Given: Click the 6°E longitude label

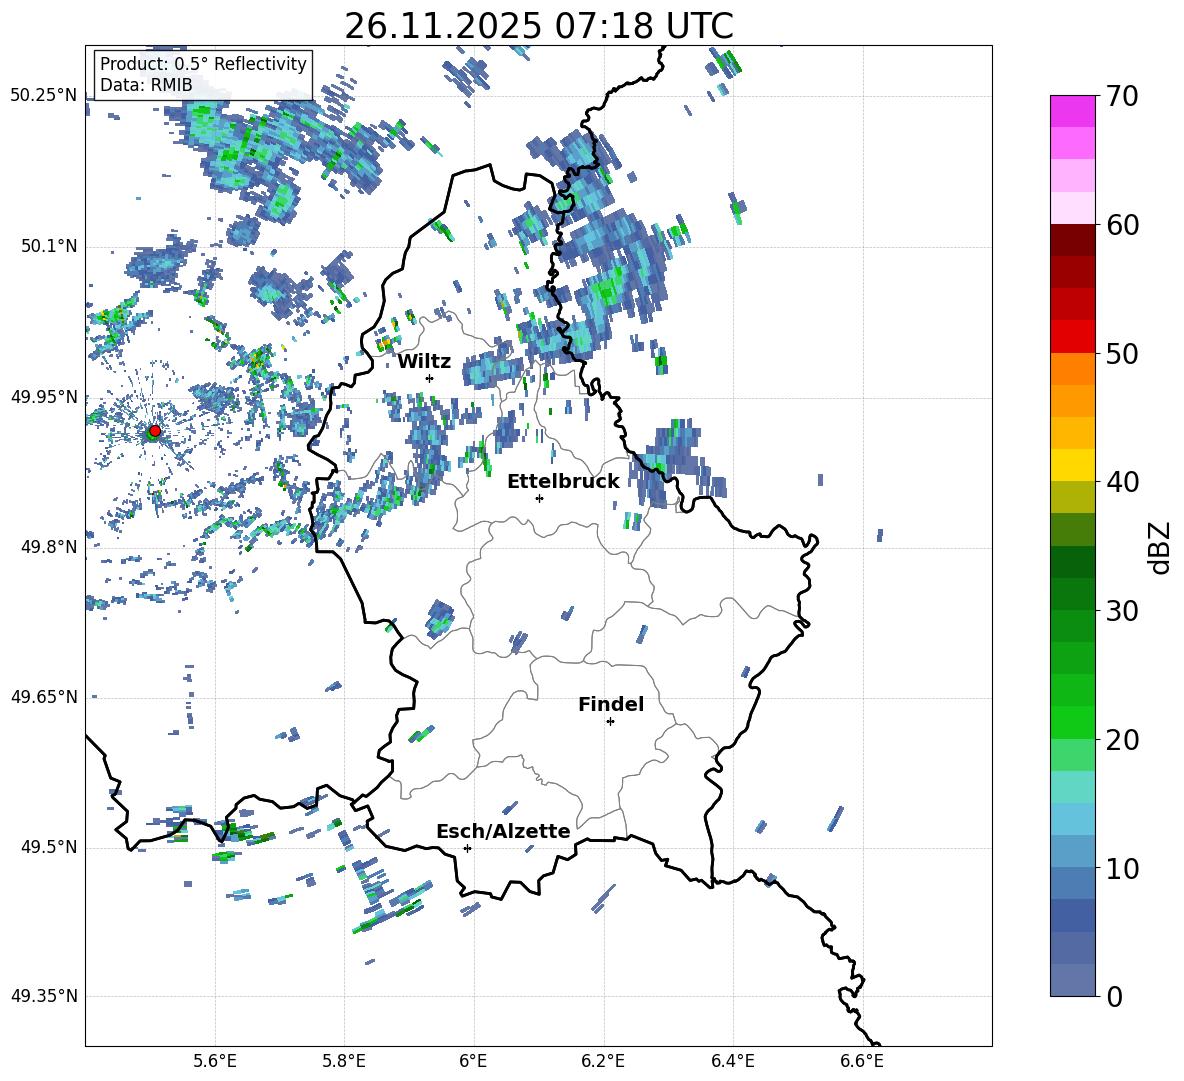Looking at the screenshot, I should click(473, 1061).
